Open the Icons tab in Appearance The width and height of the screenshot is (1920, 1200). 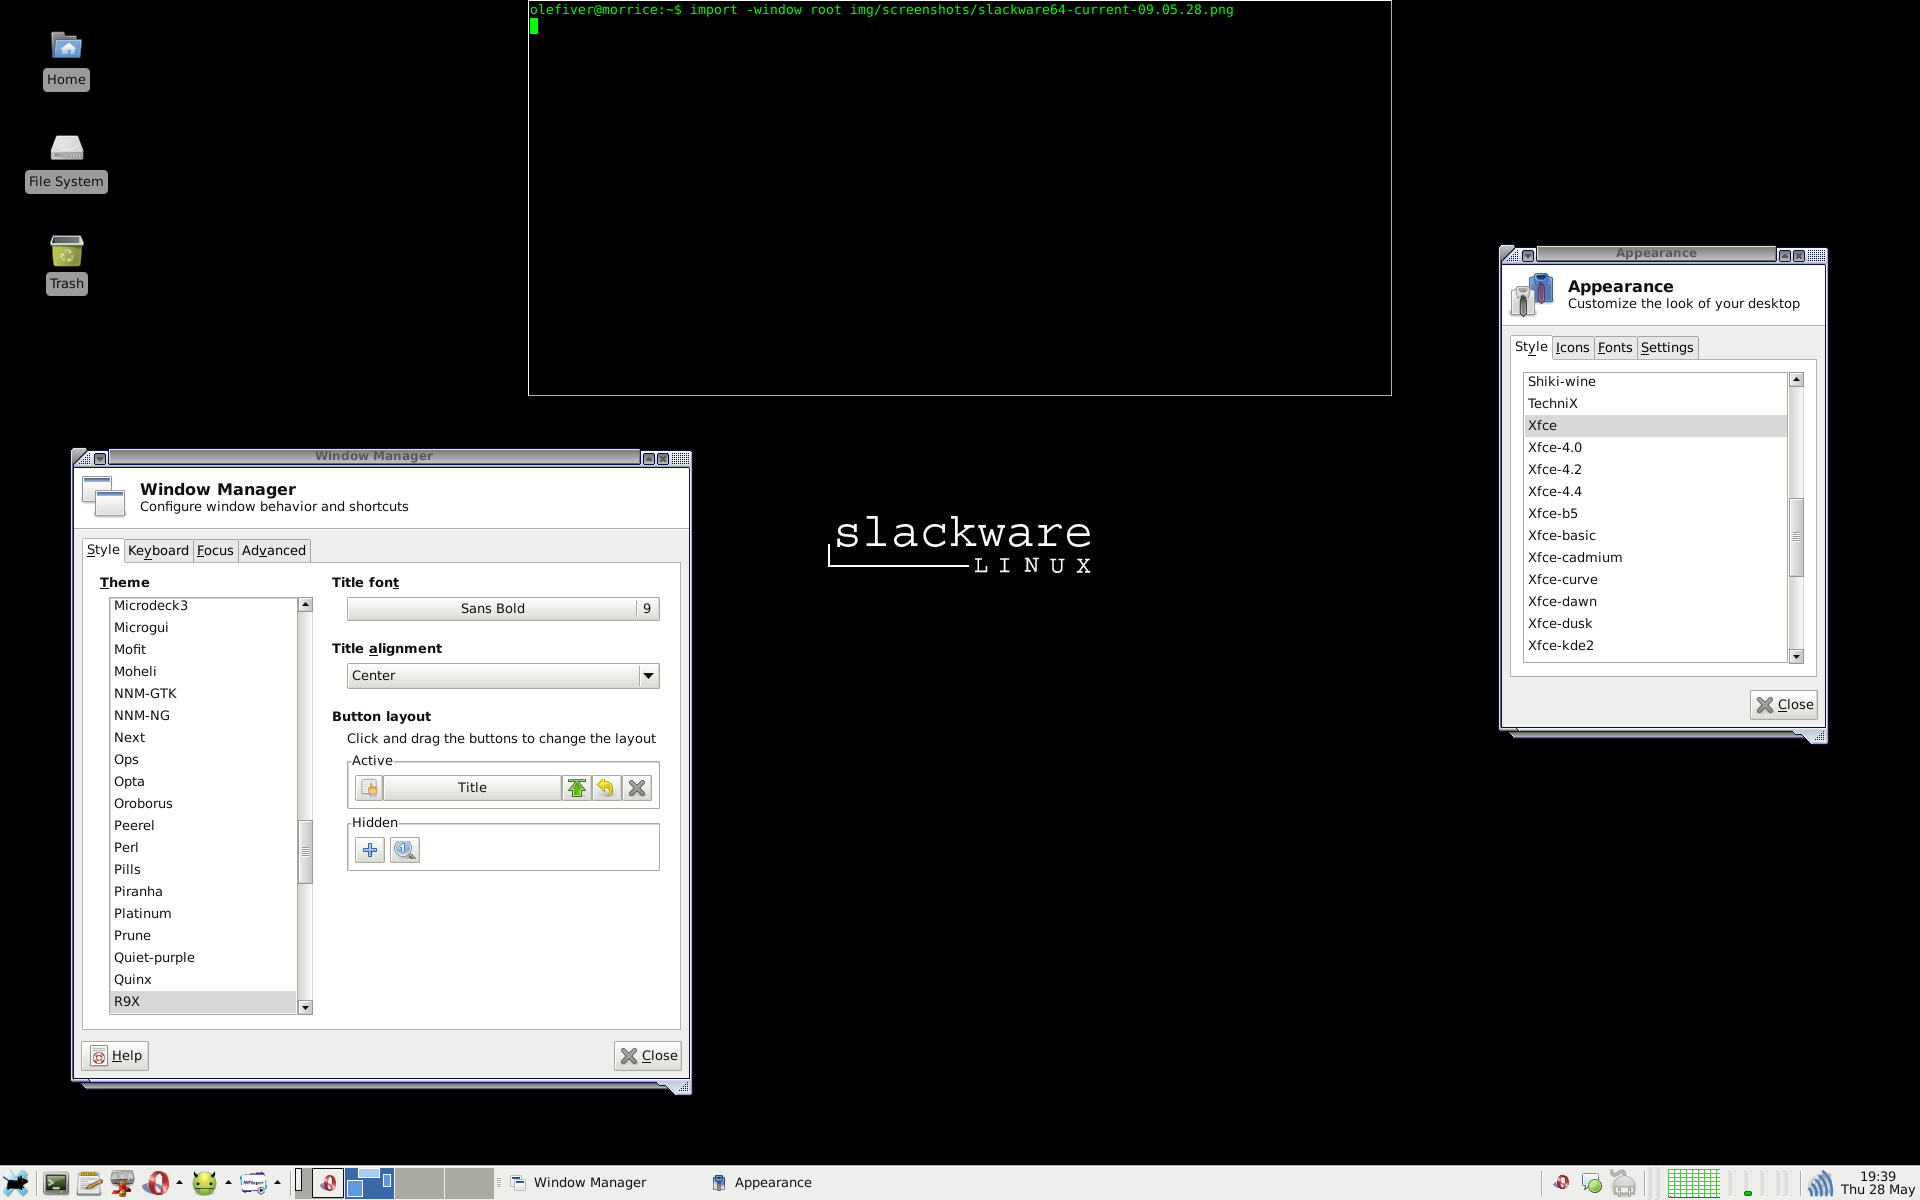click(1572, 348)
